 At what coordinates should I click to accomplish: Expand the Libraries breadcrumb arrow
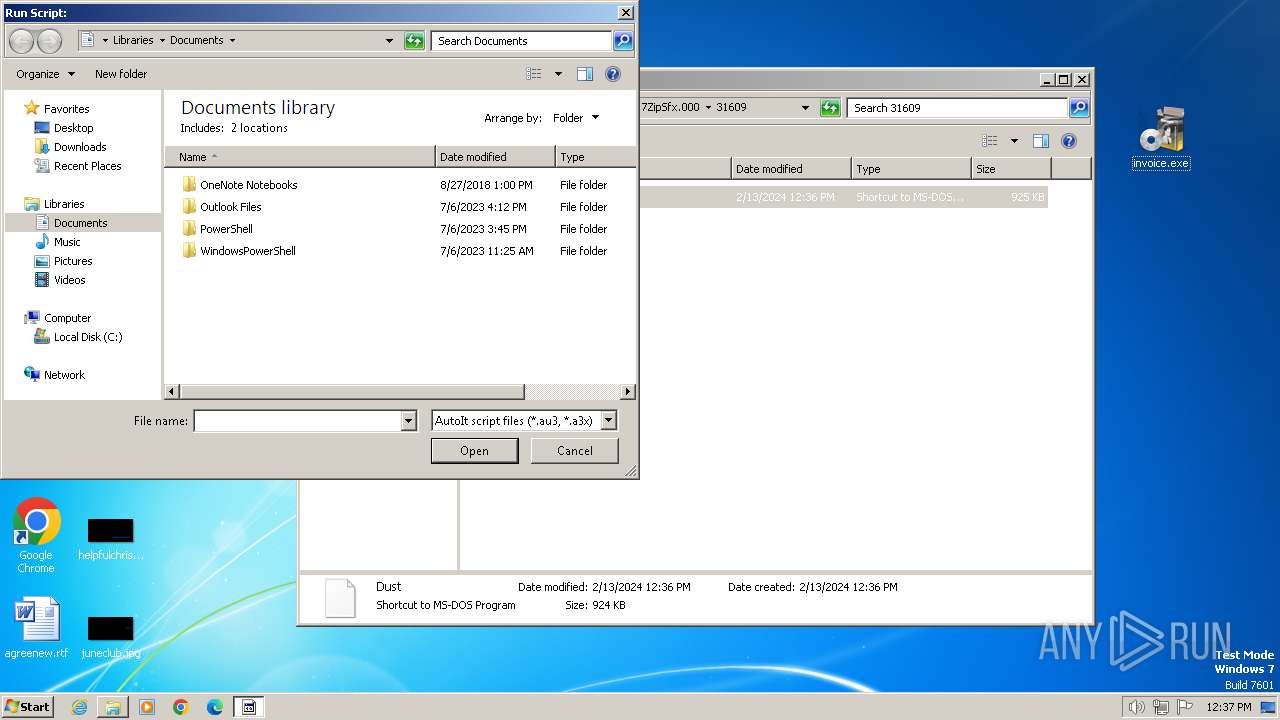pyautogui.click(x=162, y=41)
